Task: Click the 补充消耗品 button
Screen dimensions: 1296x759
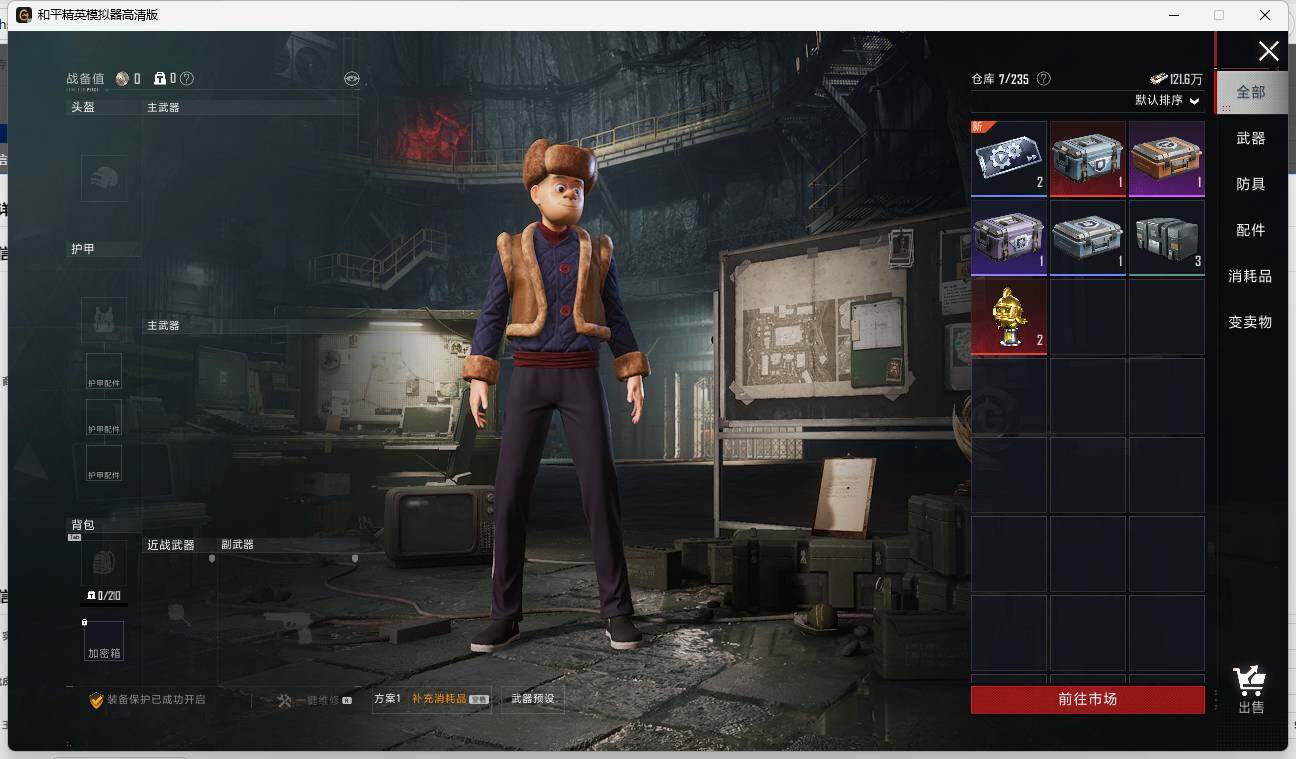Action: pos(450,699)
